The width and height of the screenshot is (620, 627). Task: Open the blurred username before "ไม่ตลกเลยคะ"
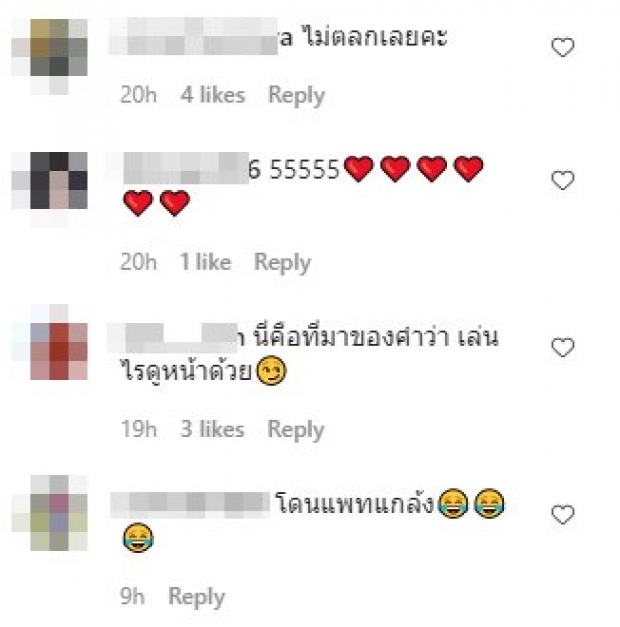click(x=193, y=36)
